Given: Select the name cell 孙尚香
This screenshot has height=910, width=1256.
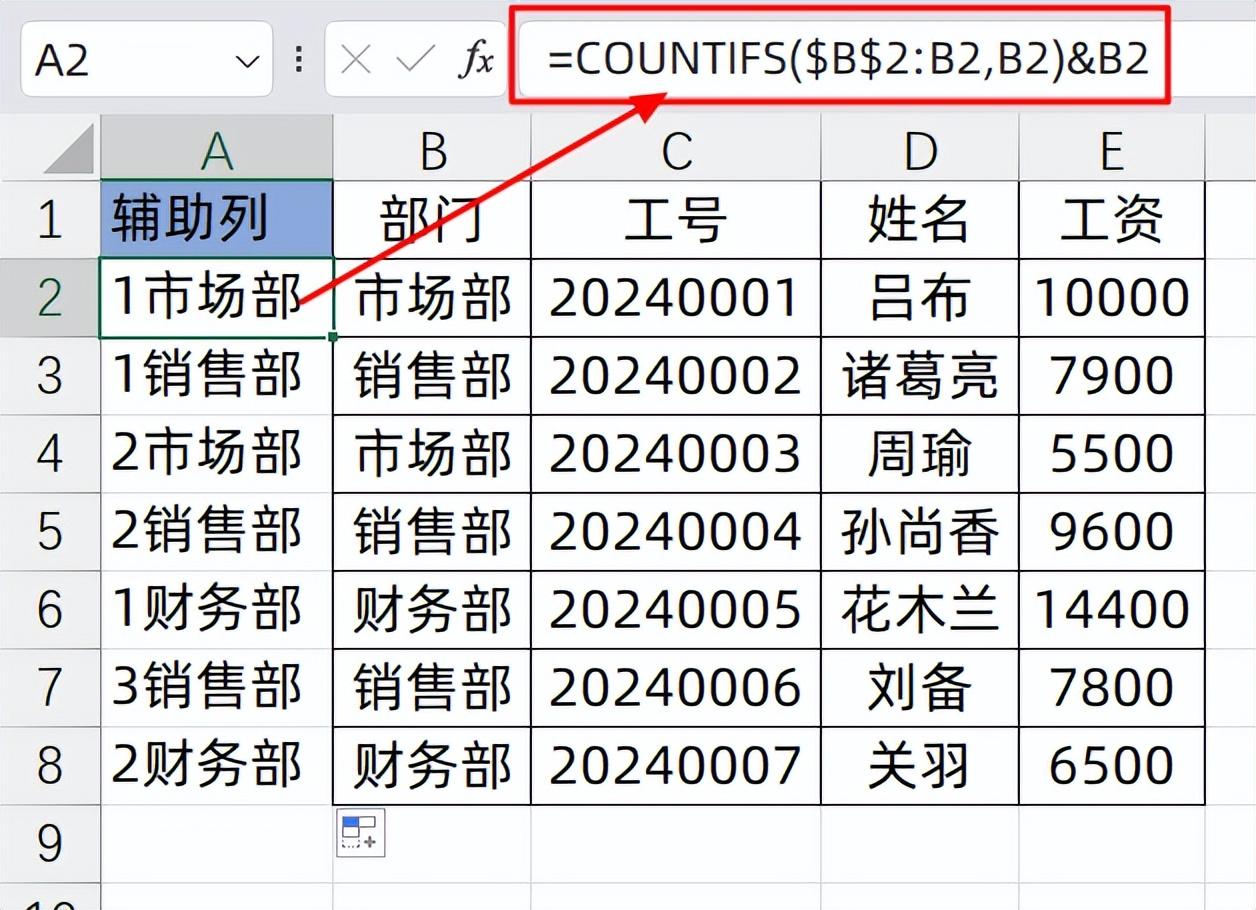Looking at the screenshot, I should pyautogui.click(x=919, y=531).
